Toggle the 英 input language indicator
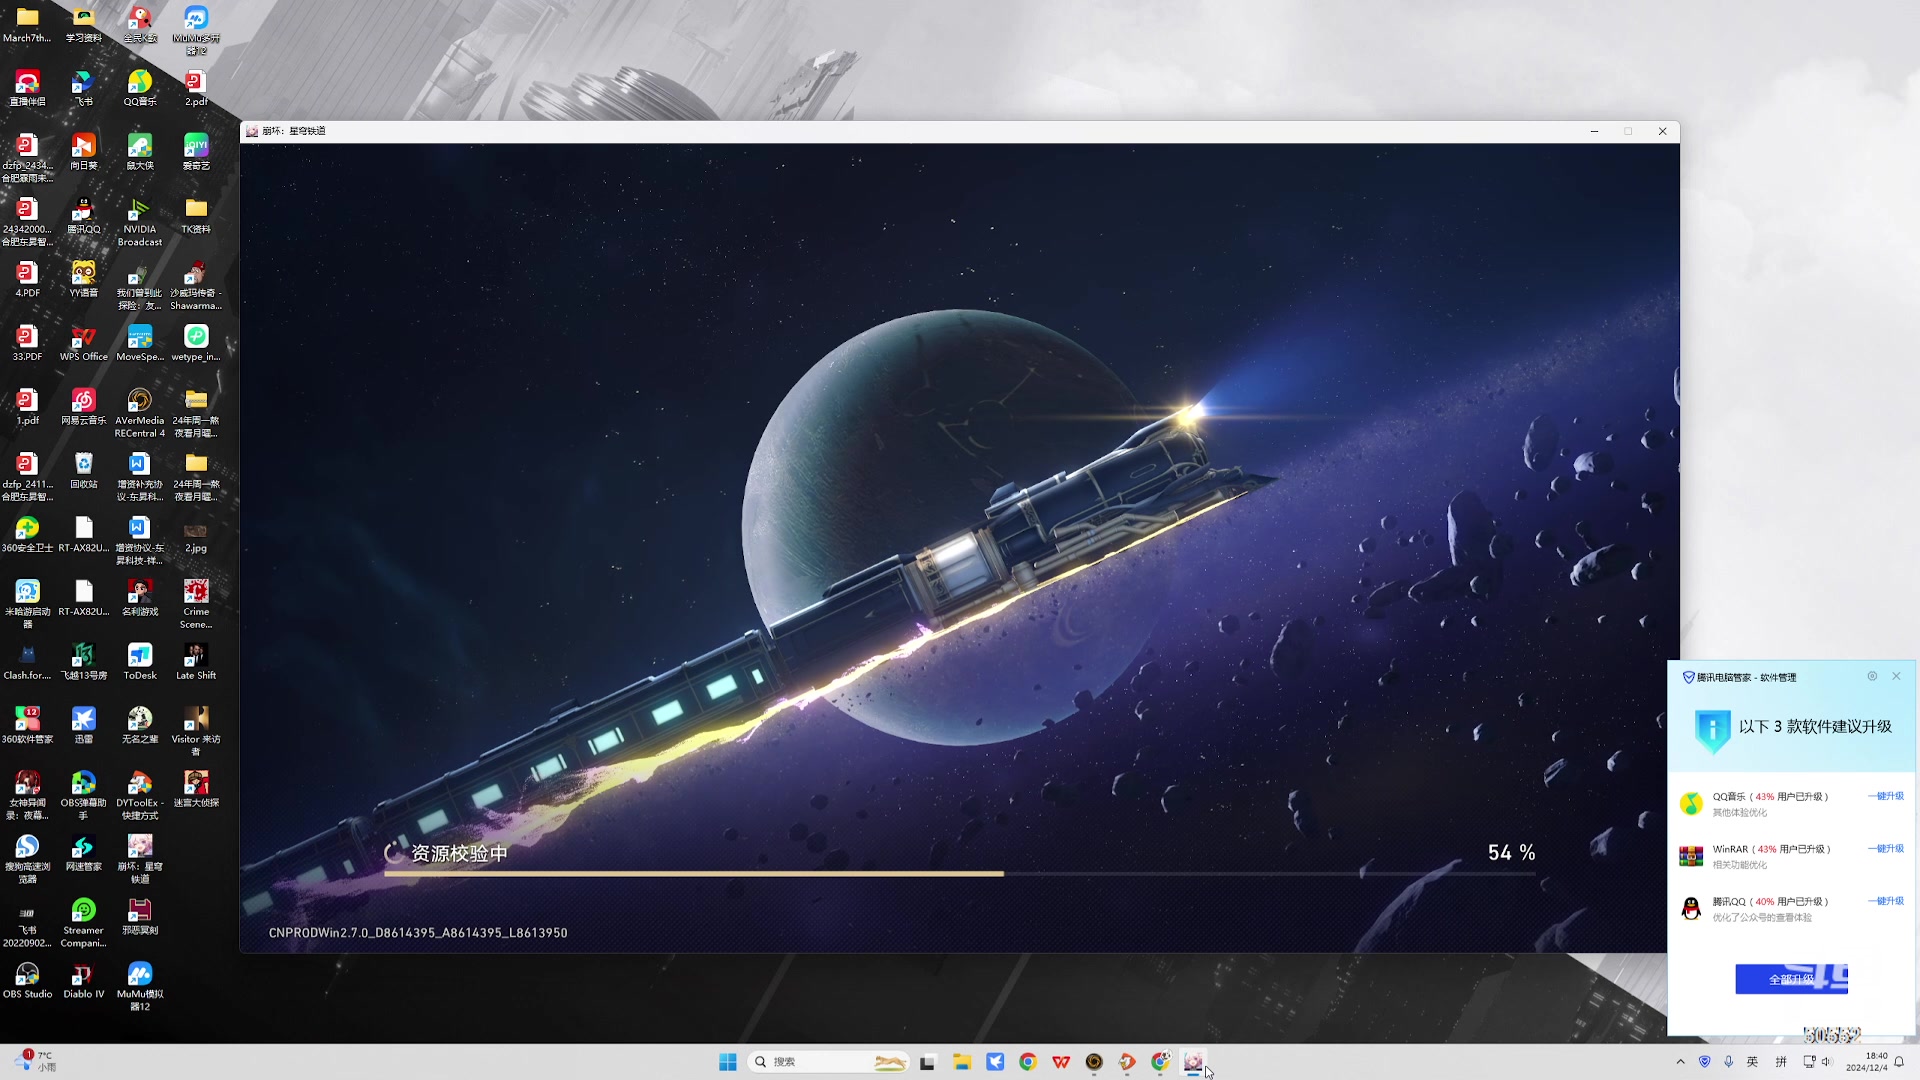Viewport: 1920px width, 1080px height. [1752, 1062]
